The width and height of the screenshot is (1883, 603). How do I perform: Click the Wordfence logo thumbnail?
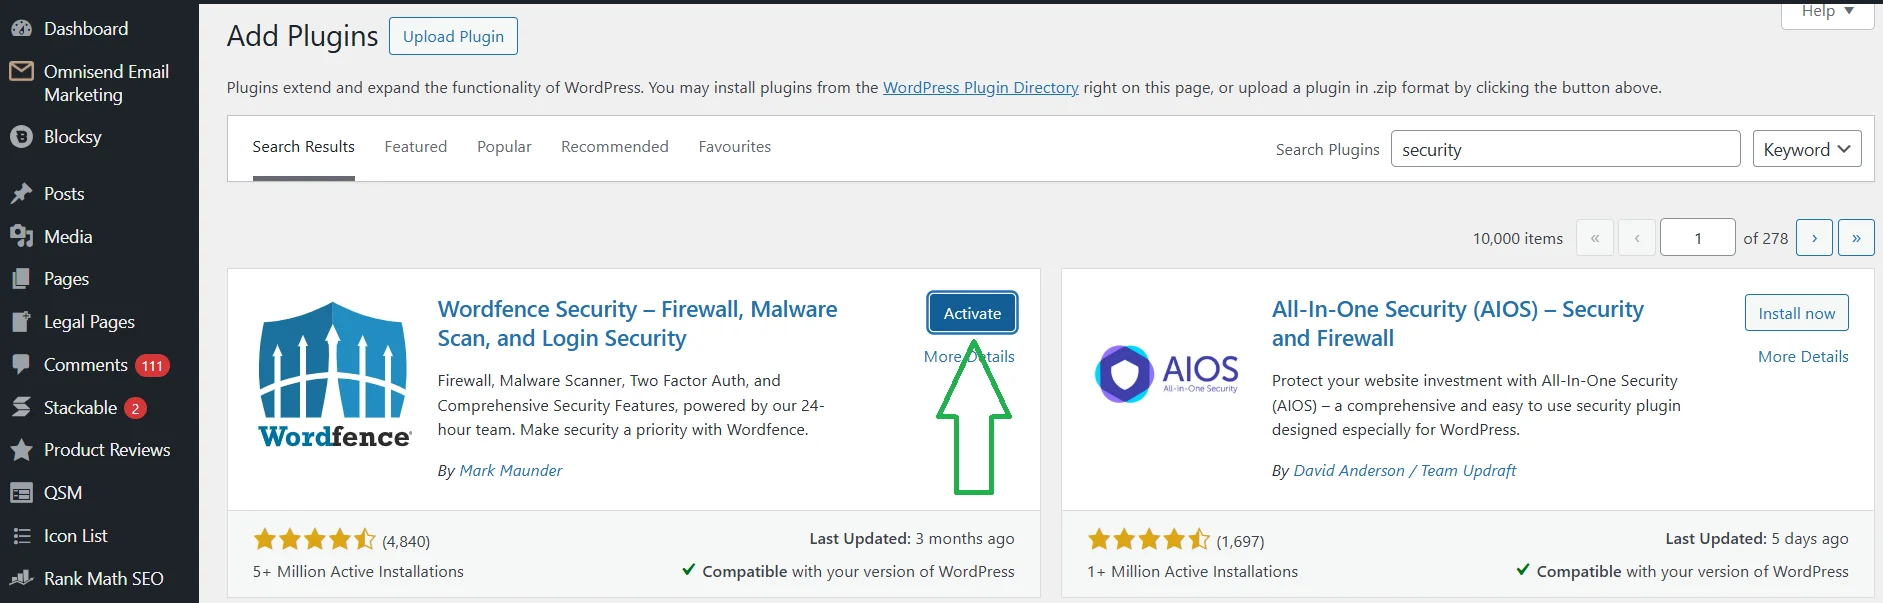(334, 375)
